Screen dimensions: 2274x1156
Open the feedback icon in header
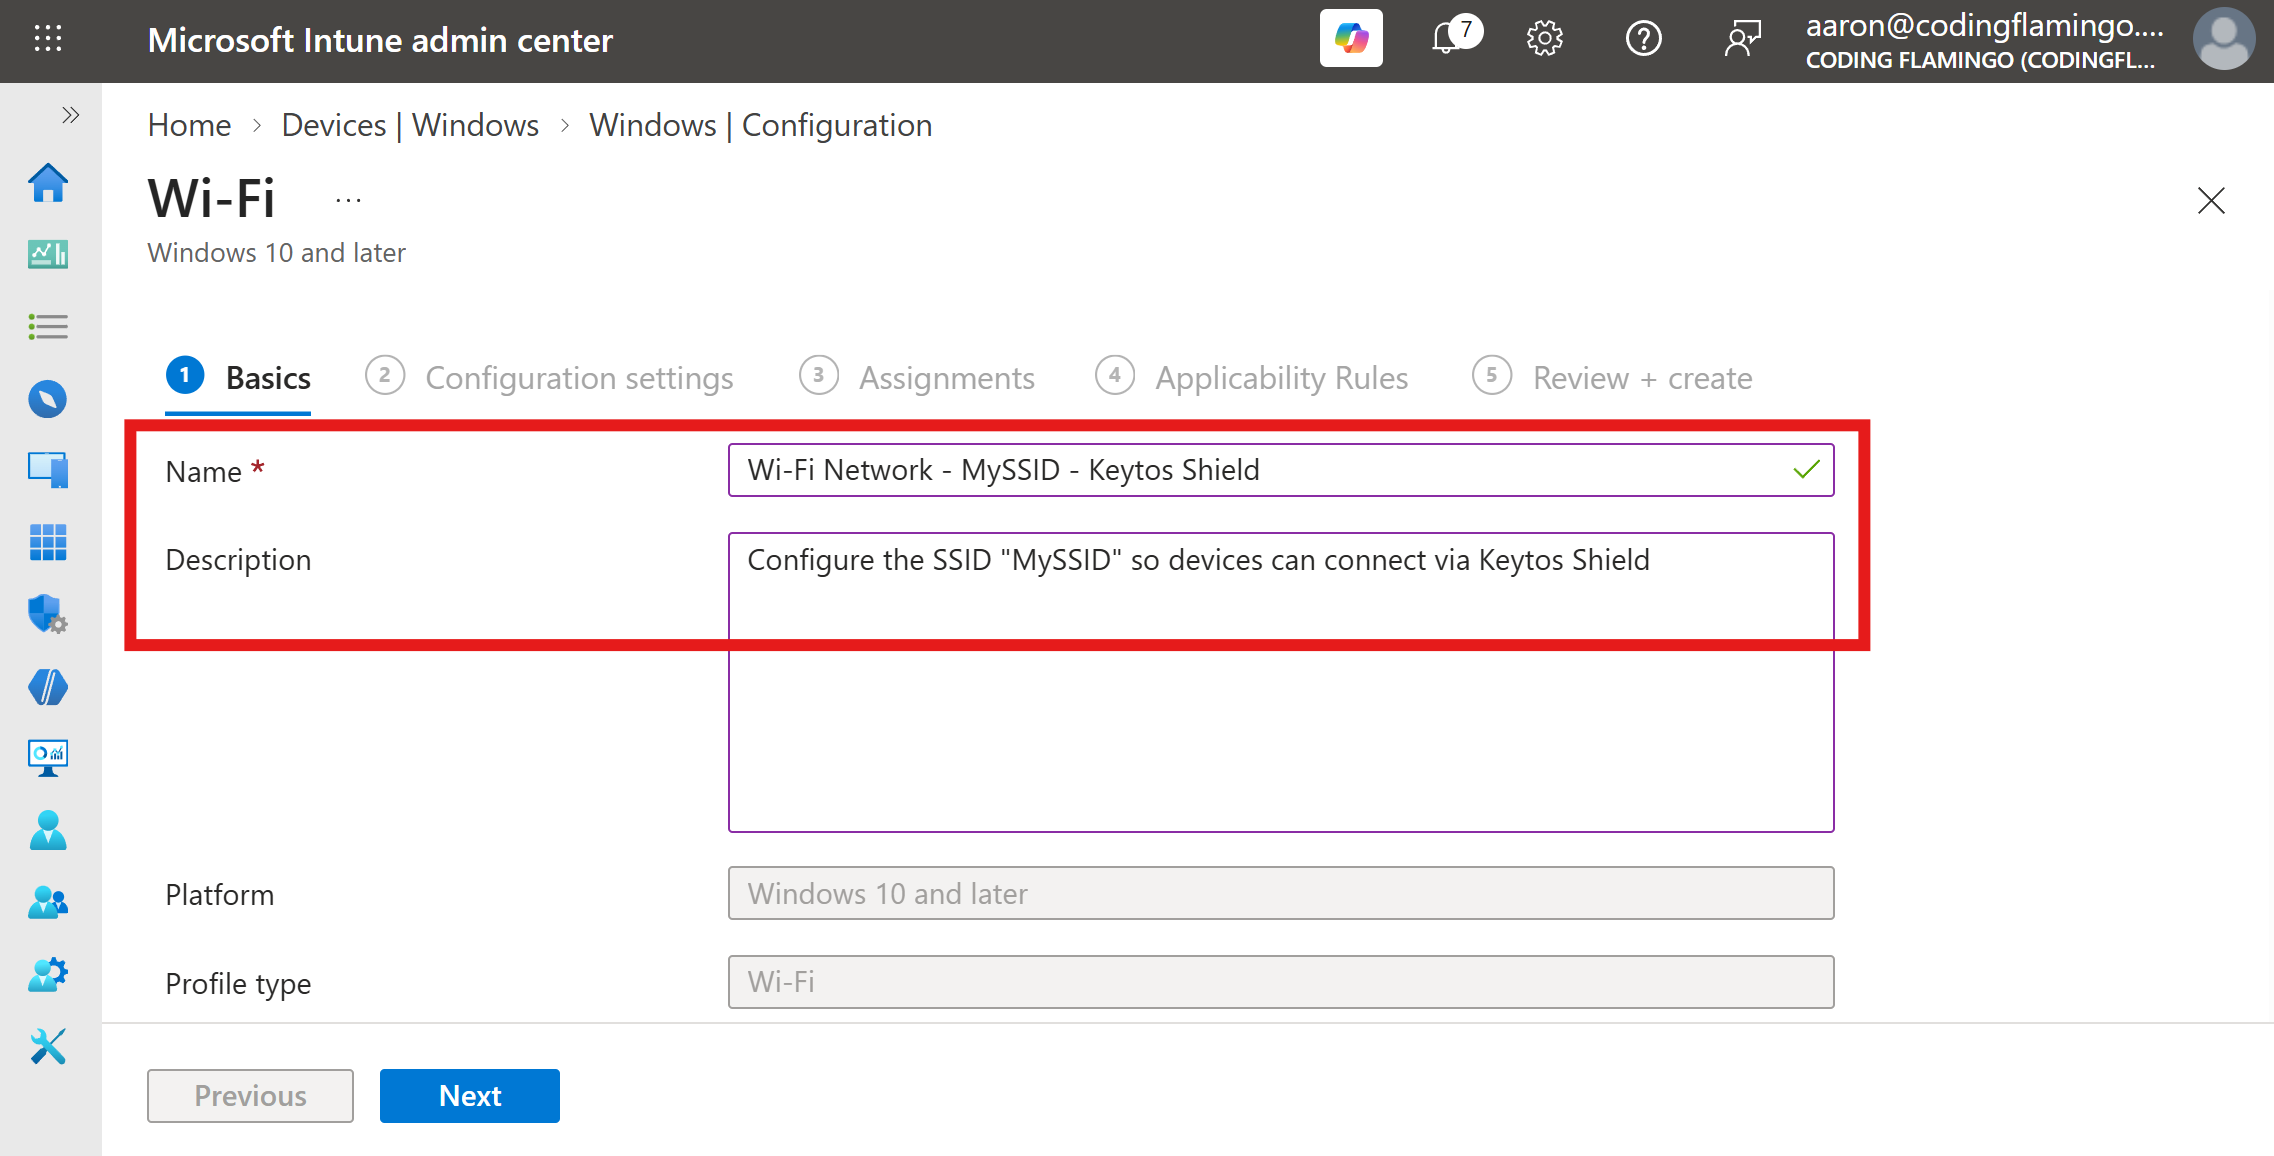1743,39
